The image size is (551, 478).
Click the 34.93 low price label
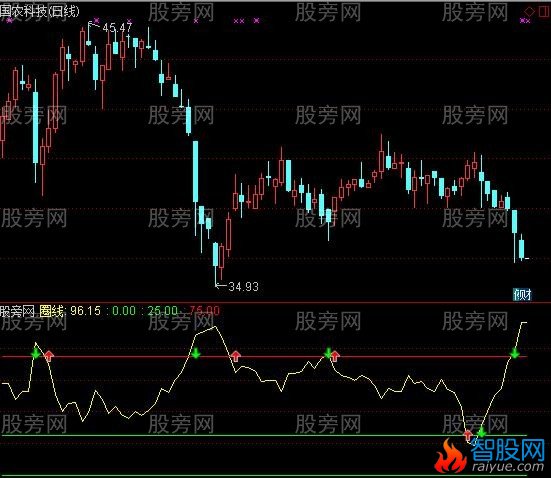click(x=244, y=286)
